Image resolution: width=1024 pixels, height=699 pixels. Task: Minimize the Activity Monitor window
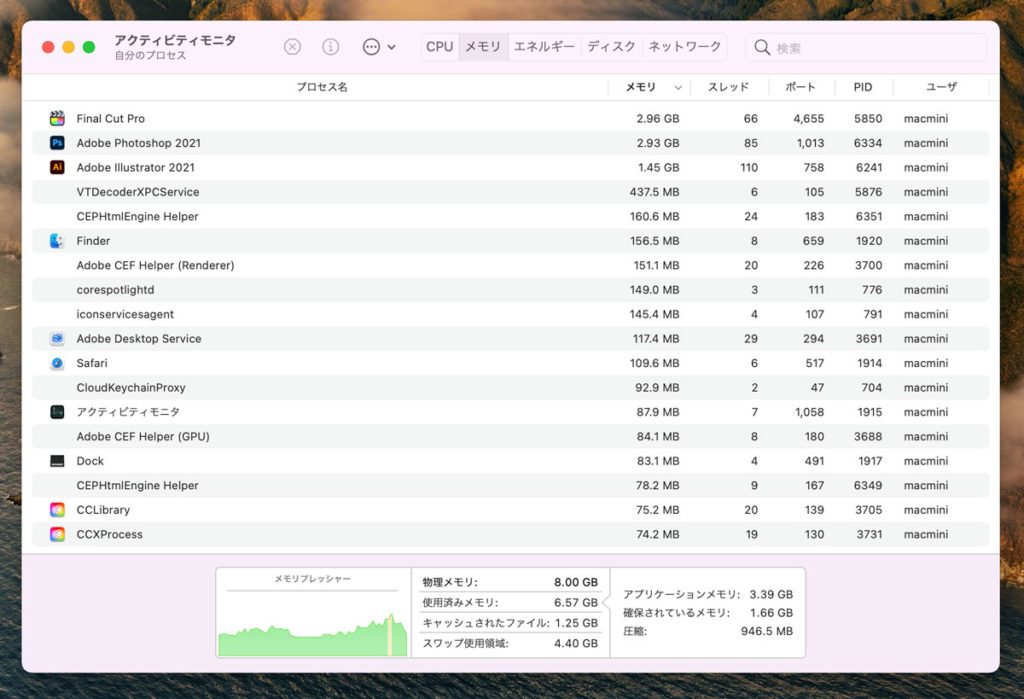tap(69, 47)
